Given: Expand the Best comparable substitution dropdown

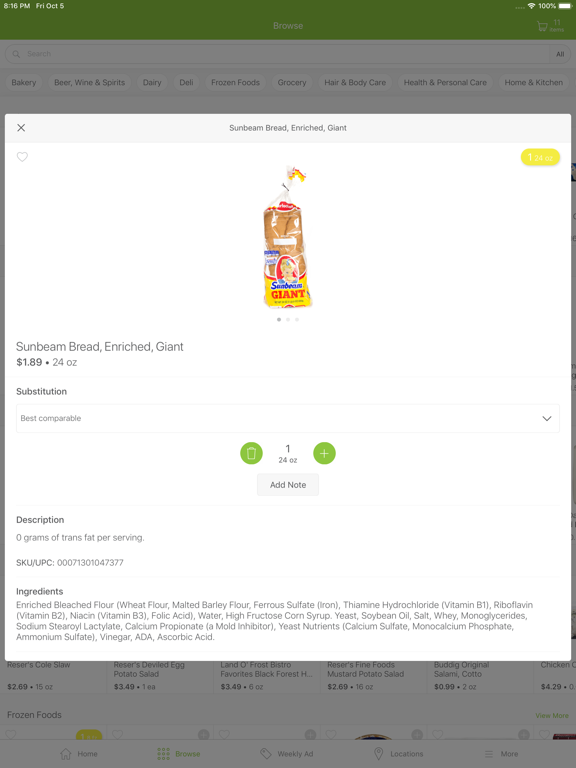Looking at the screenshot, I should point(288,418).
